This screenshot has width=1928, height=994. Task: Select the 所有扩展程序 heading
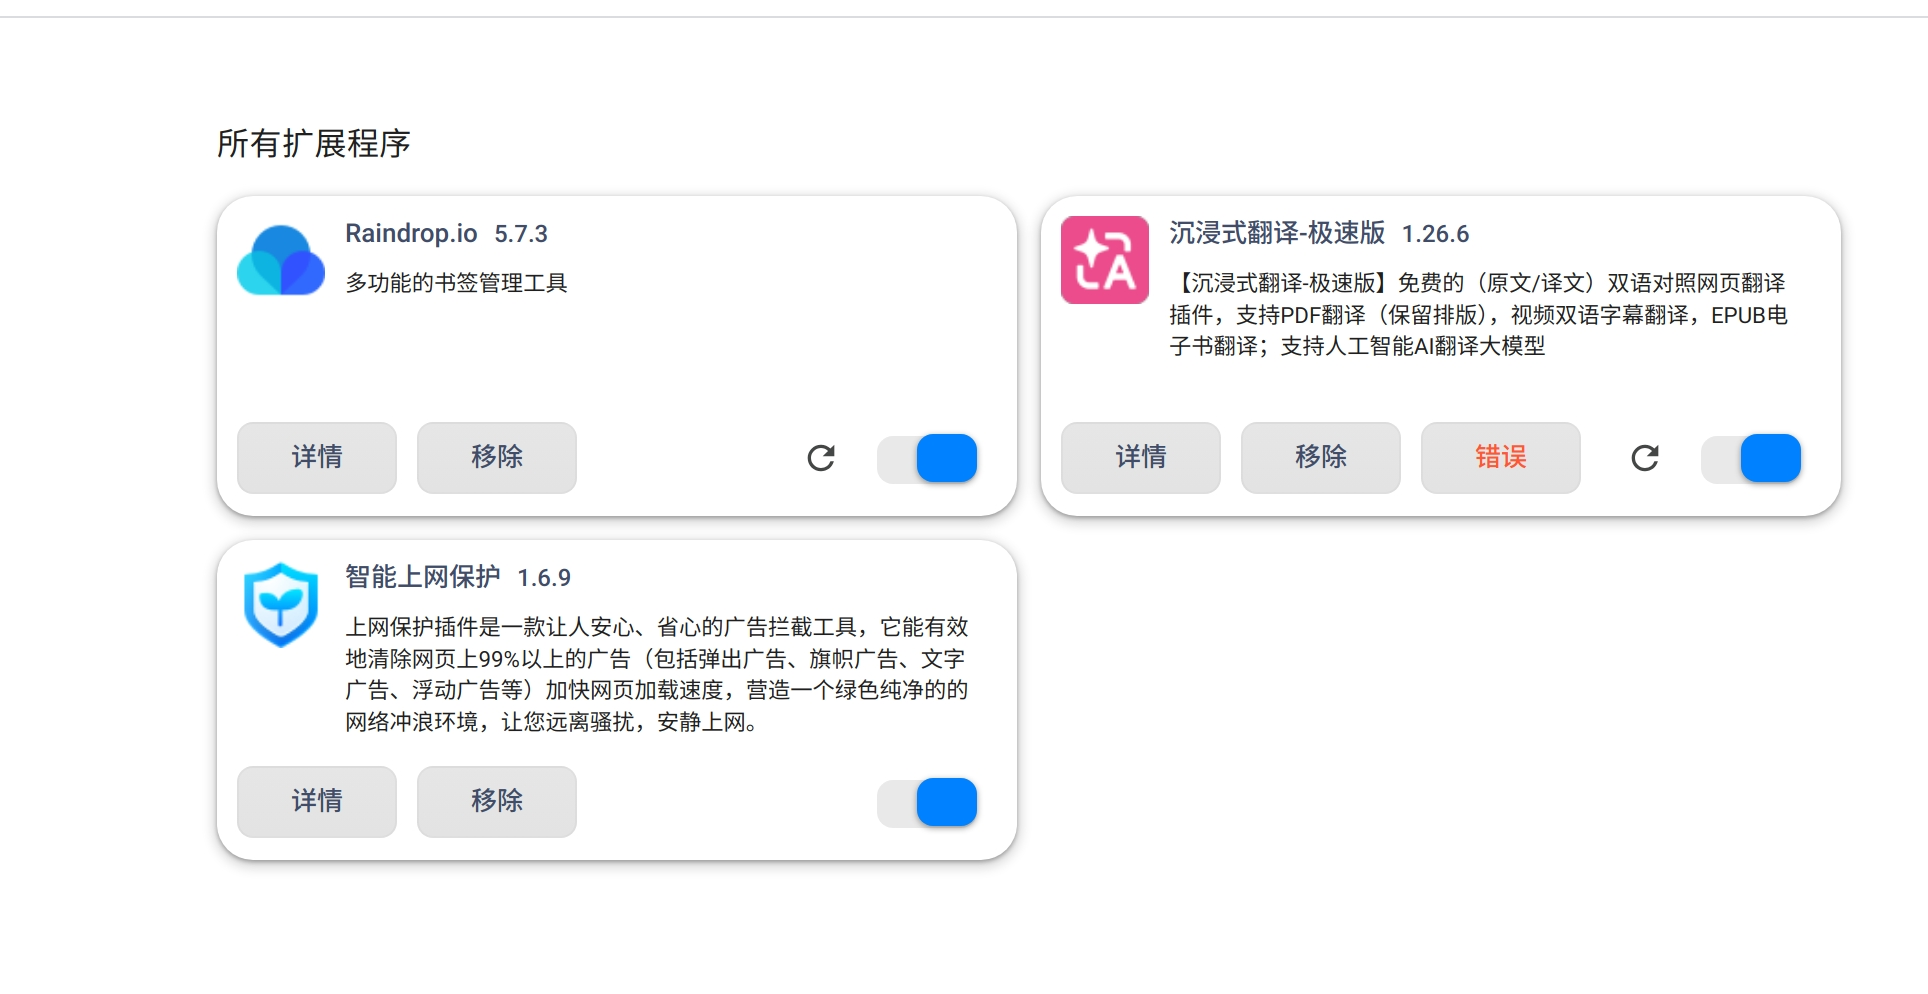point(314,144)
